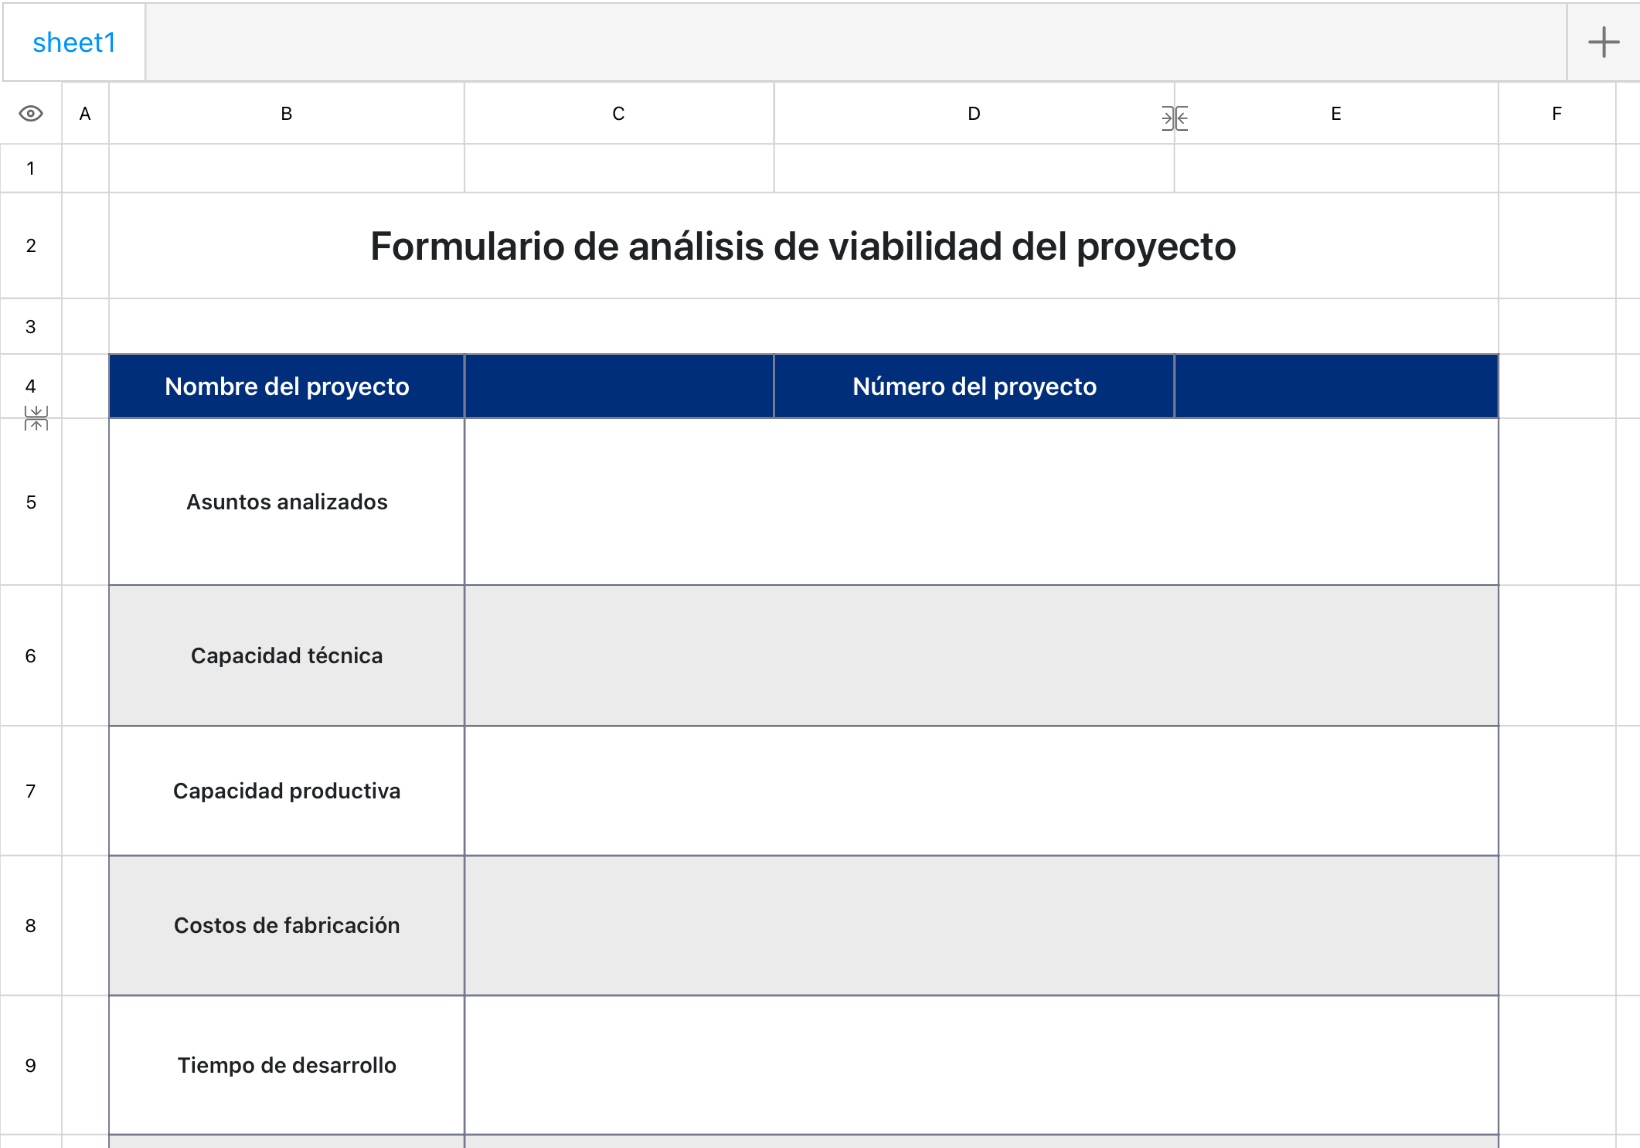Select row 1 header

31,168
